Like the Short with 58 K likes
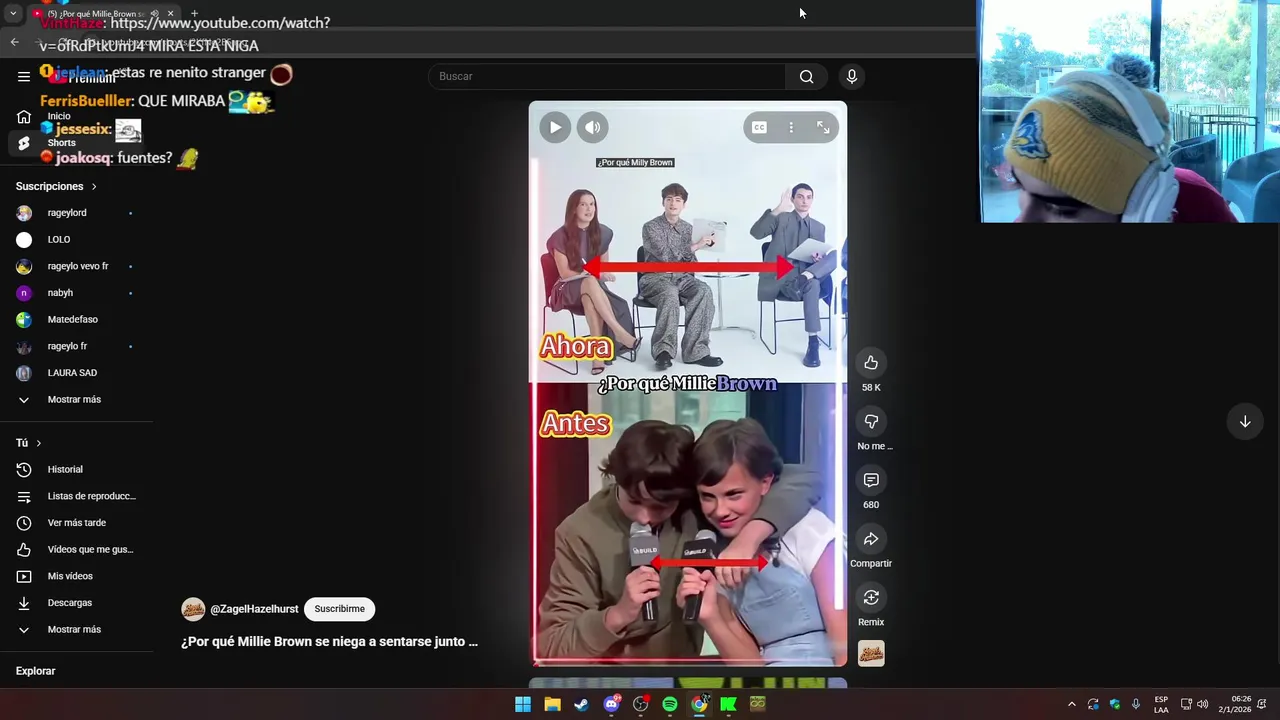Screen dimensions: 1280x720 pos(871,363)
